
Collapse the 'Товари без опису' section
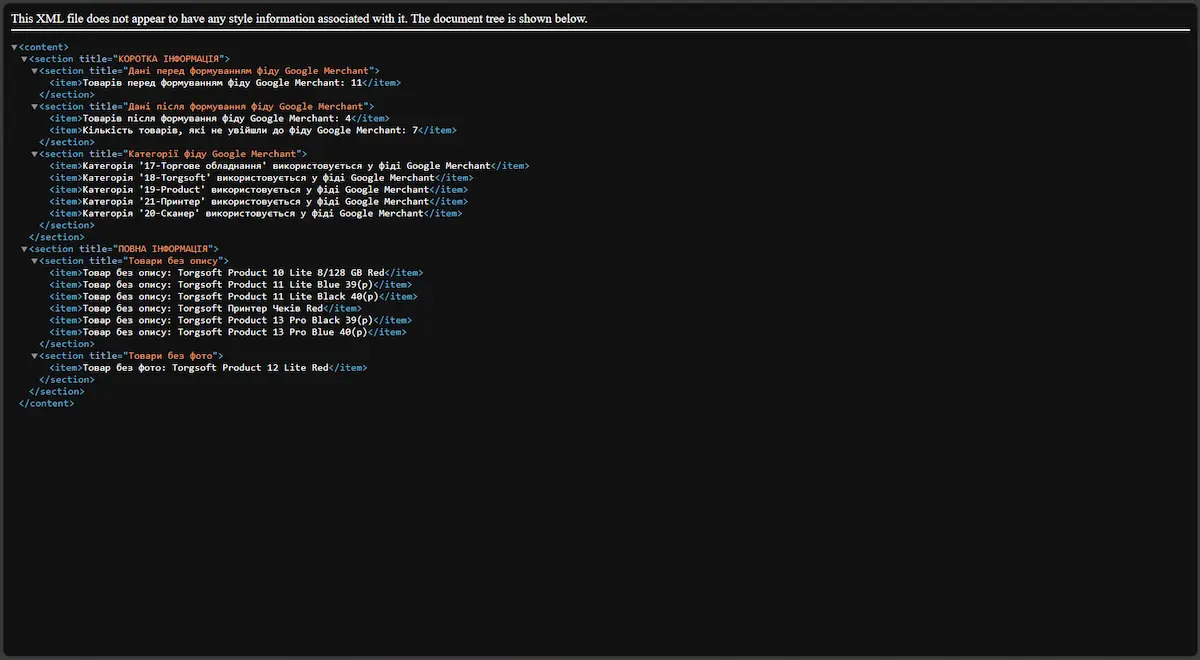(x=34, y=261)
